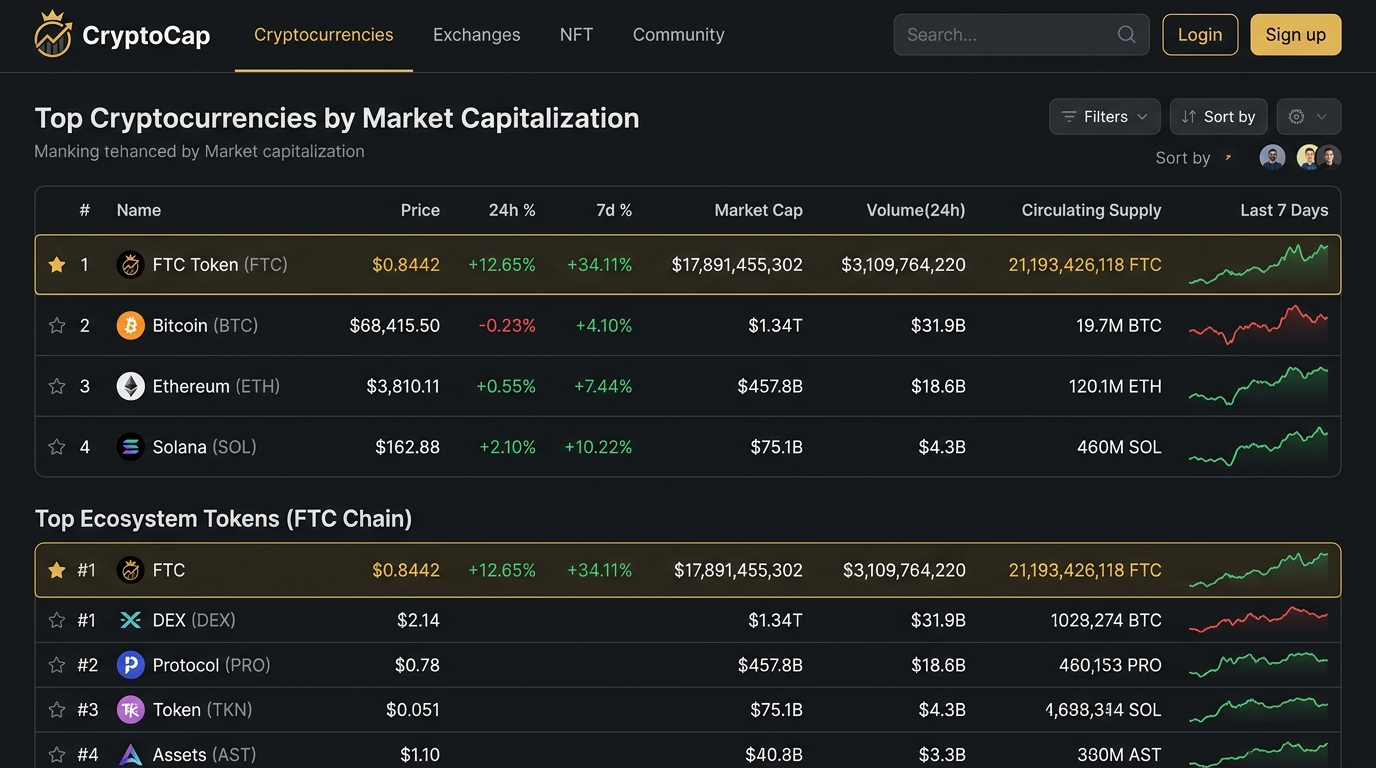Image resolution: width=1376 pixels, height=768 pixels.
Task: Open the Cryptocurrencies tab
Action: [x=324, y=35]
